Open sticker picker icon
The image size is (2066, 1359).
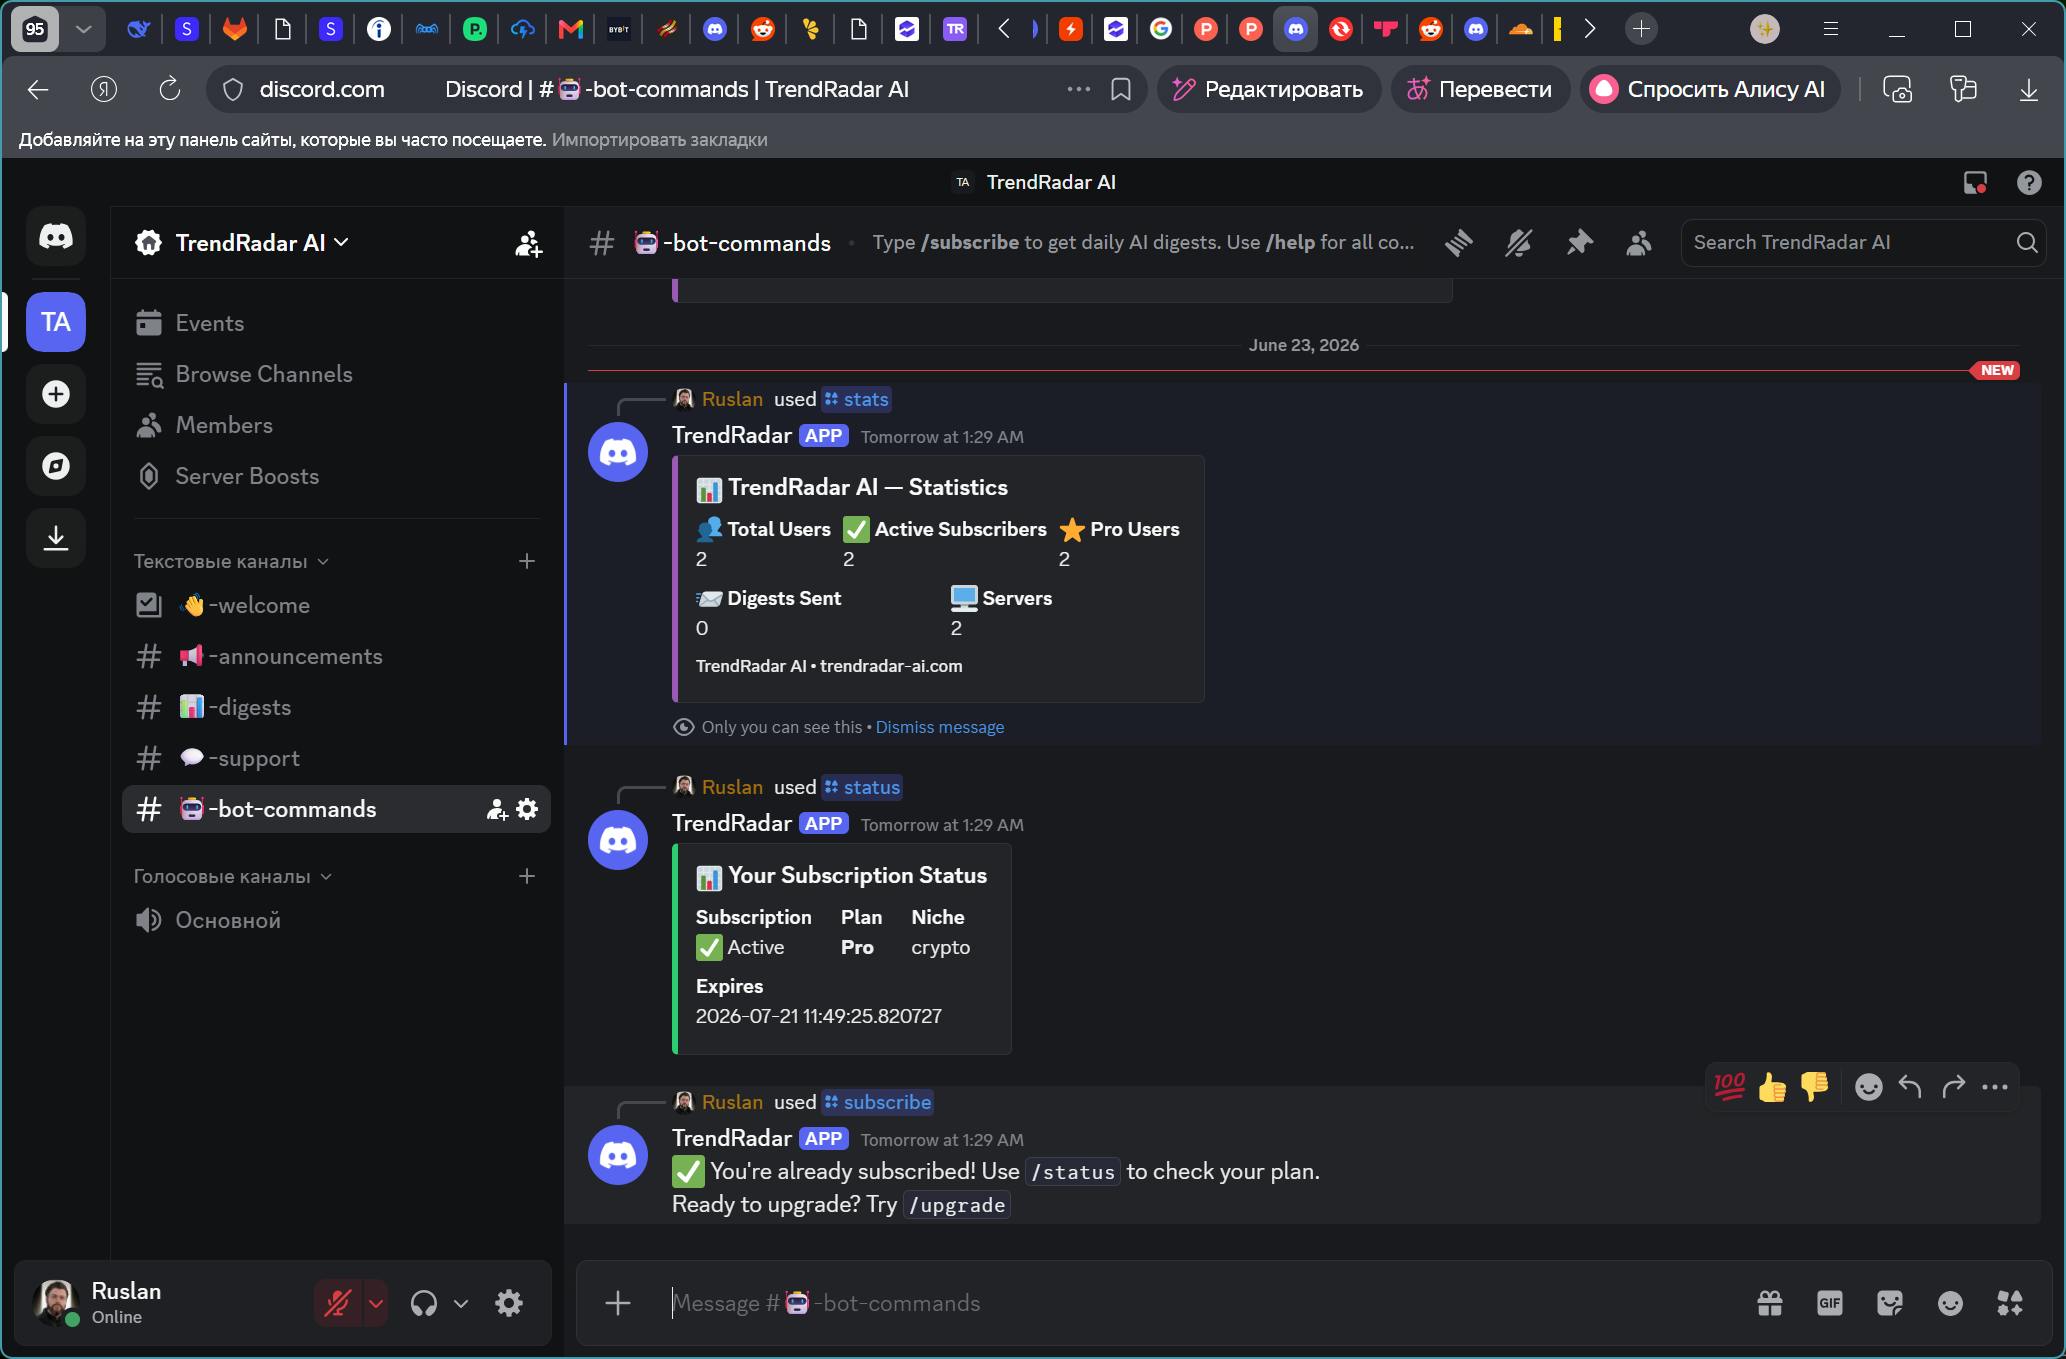1890,1303
